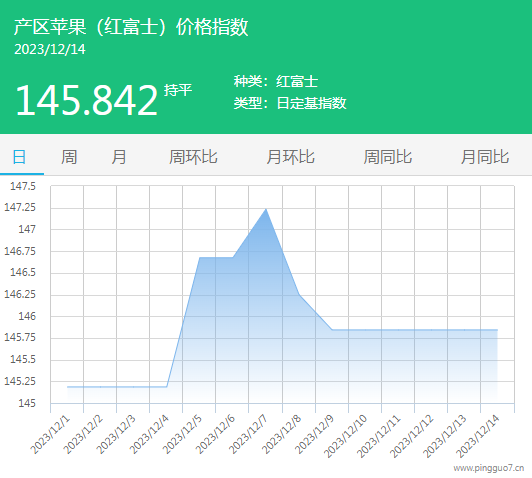Click the 2023/12/5 data point on chart

click(200, 257)
